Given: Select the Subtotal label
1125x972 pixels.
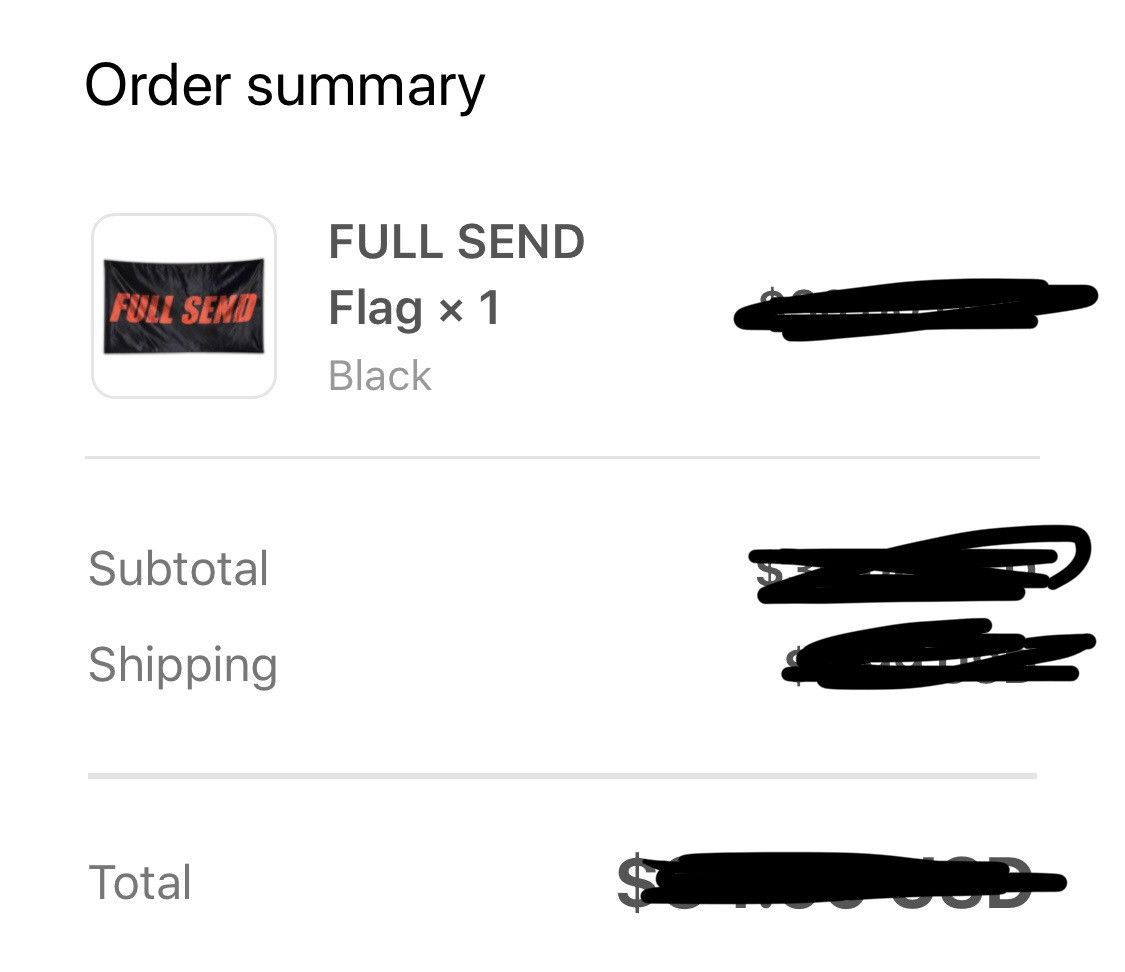Looking at the screenshot, I should [x=179, y=567].
